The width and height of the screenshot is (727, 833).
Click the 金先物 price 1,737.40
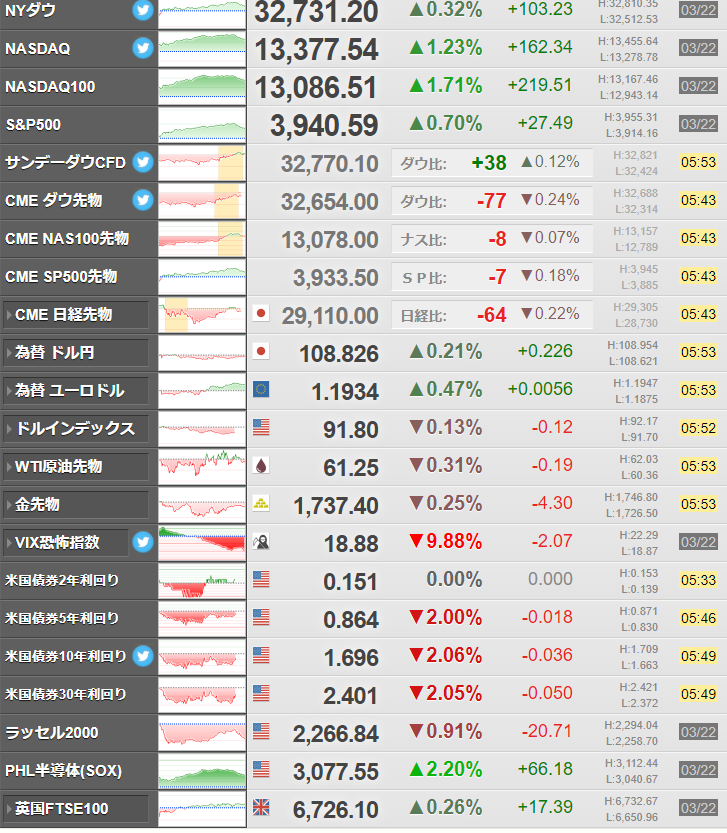(336, 506)
